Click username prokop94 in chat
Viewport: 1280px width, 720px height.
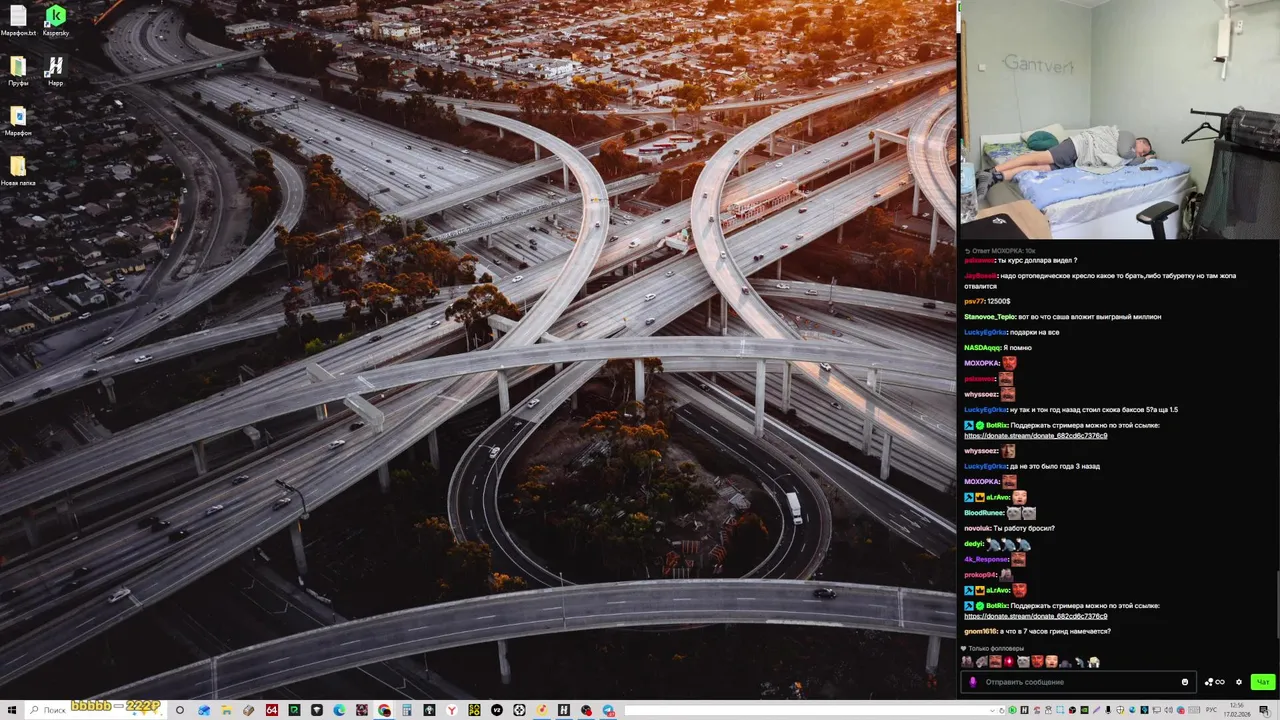(980, 575)
